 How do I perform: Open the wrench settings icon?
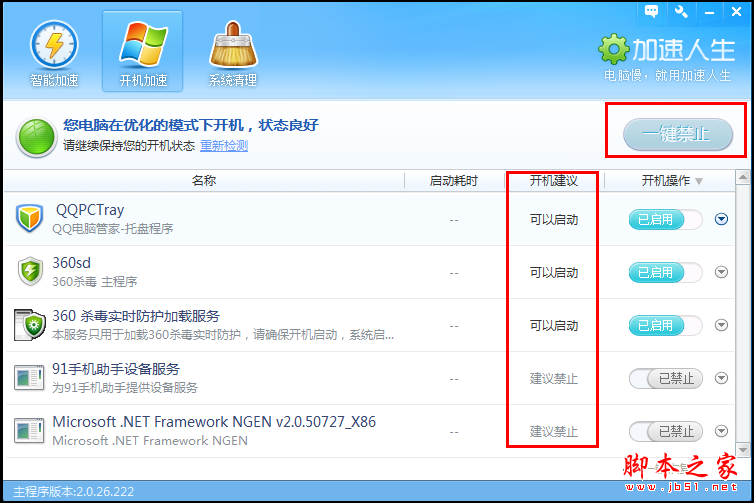click(681, 11)
